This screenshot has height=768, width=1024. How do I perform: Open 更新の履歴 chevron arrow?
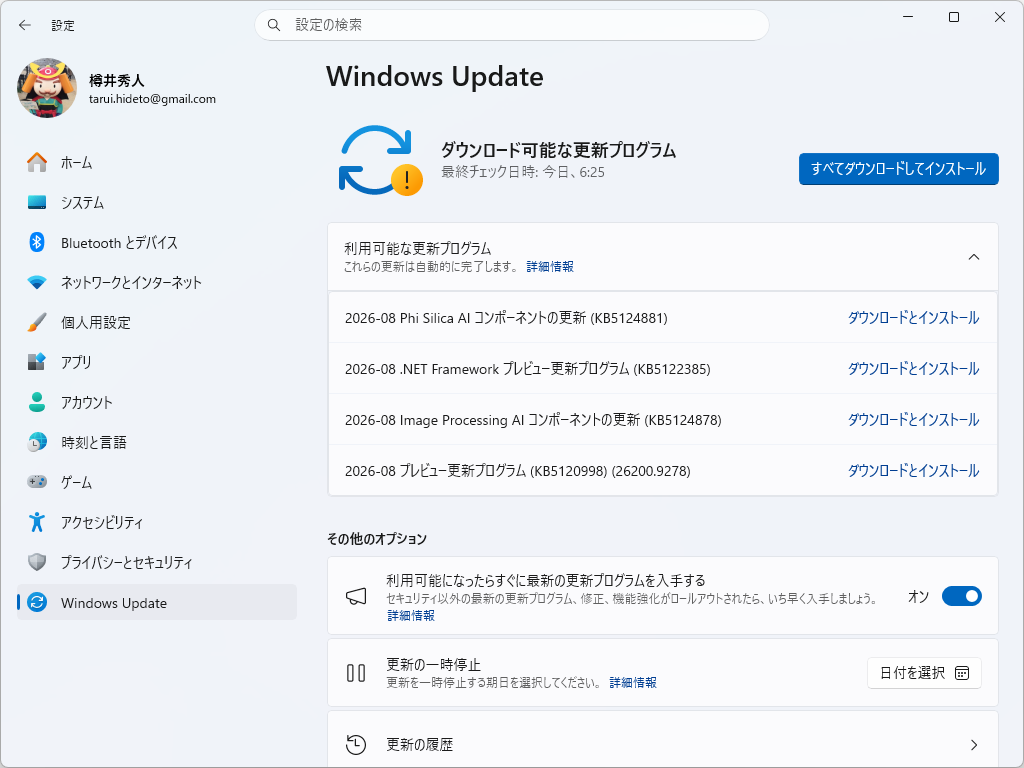pyautogui.click(x=974, y=744)
